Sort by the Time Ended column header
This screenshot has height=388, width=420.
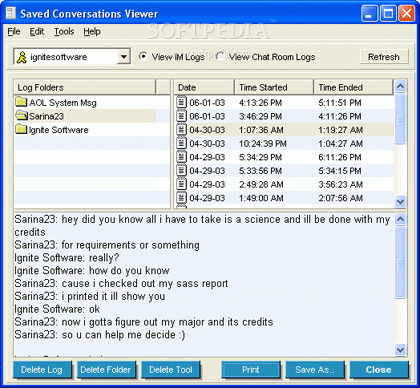point(353,87)
